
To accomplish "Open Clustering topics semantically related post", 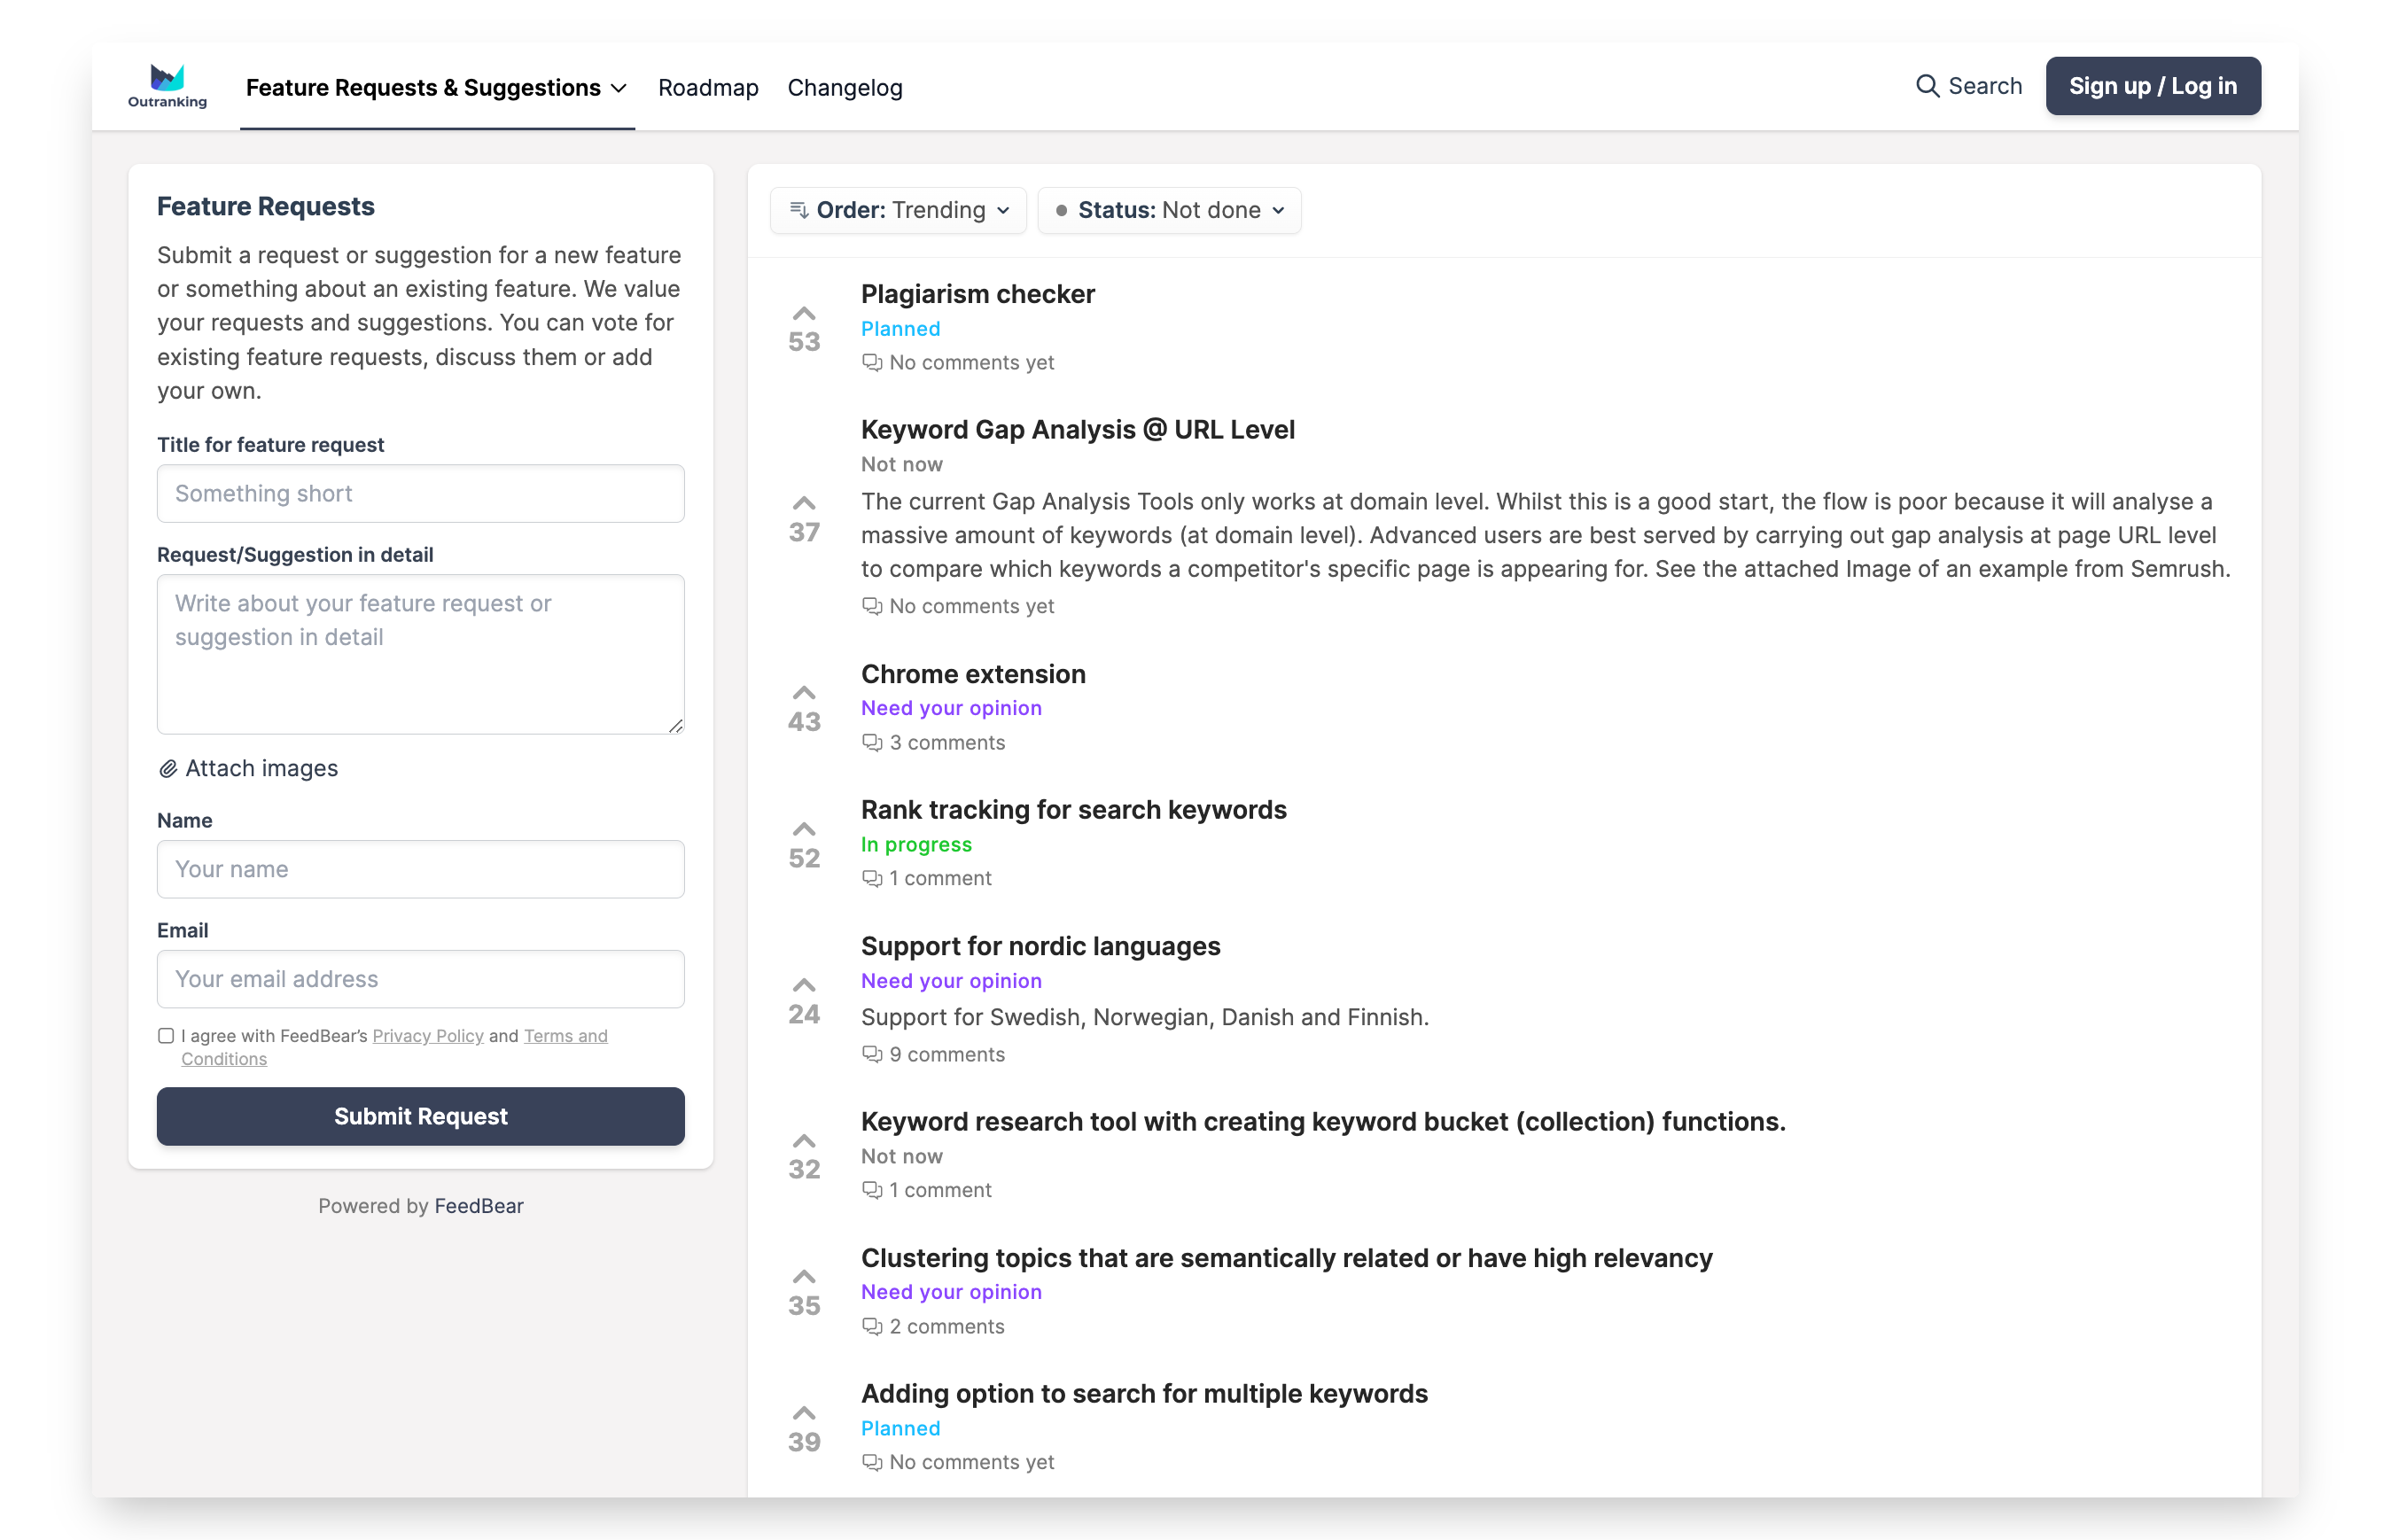I will (1286, 1258).
